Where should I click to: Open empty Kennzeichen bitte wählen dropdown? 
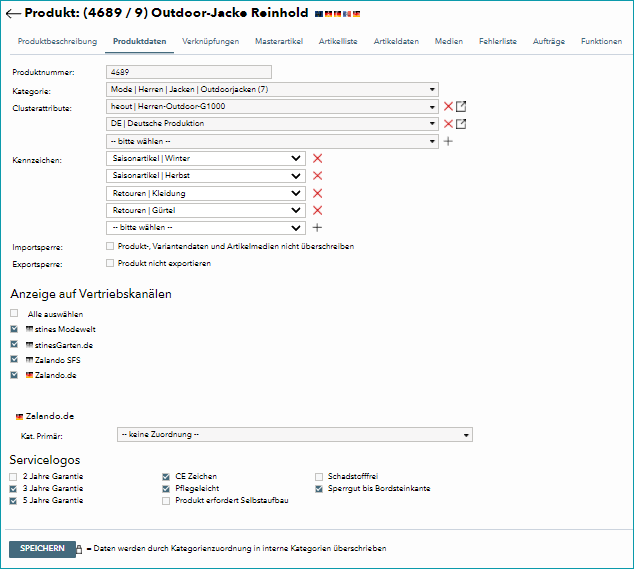206,228
